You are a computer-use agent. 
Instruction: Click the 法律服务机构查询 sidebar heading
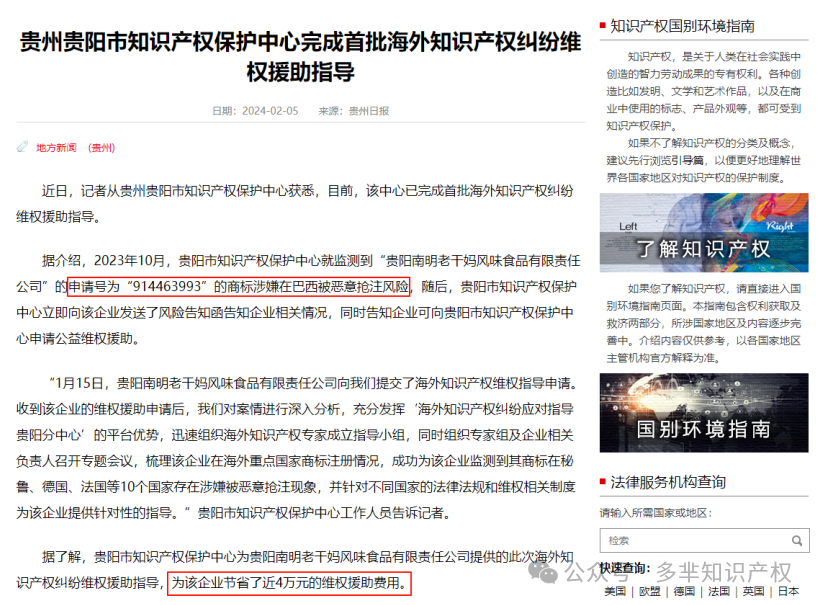[668, 482]
